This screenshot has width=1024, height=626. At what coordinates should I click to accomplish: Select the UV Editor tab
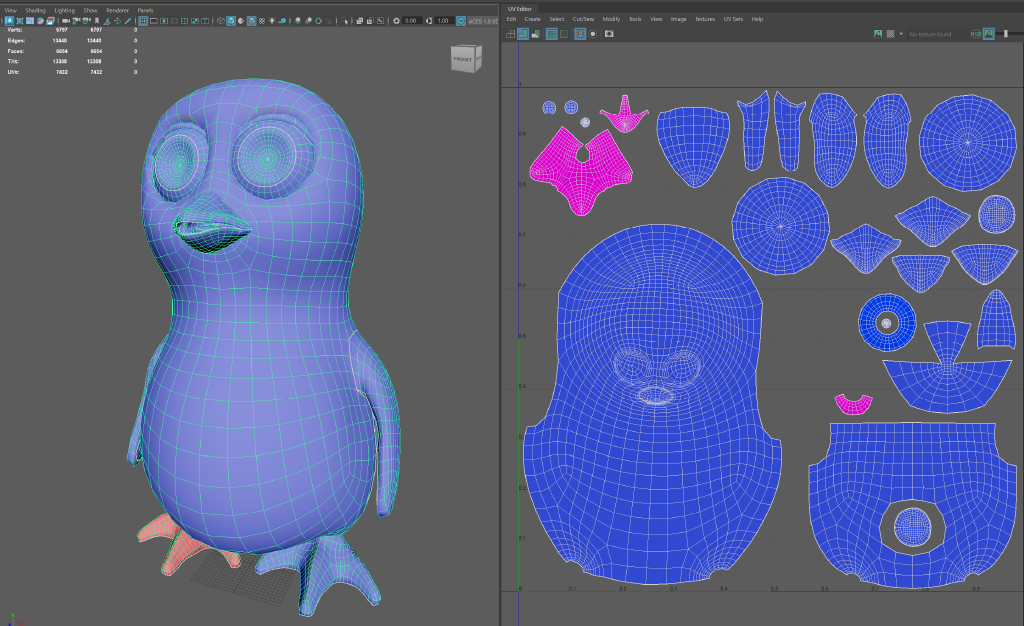coord(520,8)
